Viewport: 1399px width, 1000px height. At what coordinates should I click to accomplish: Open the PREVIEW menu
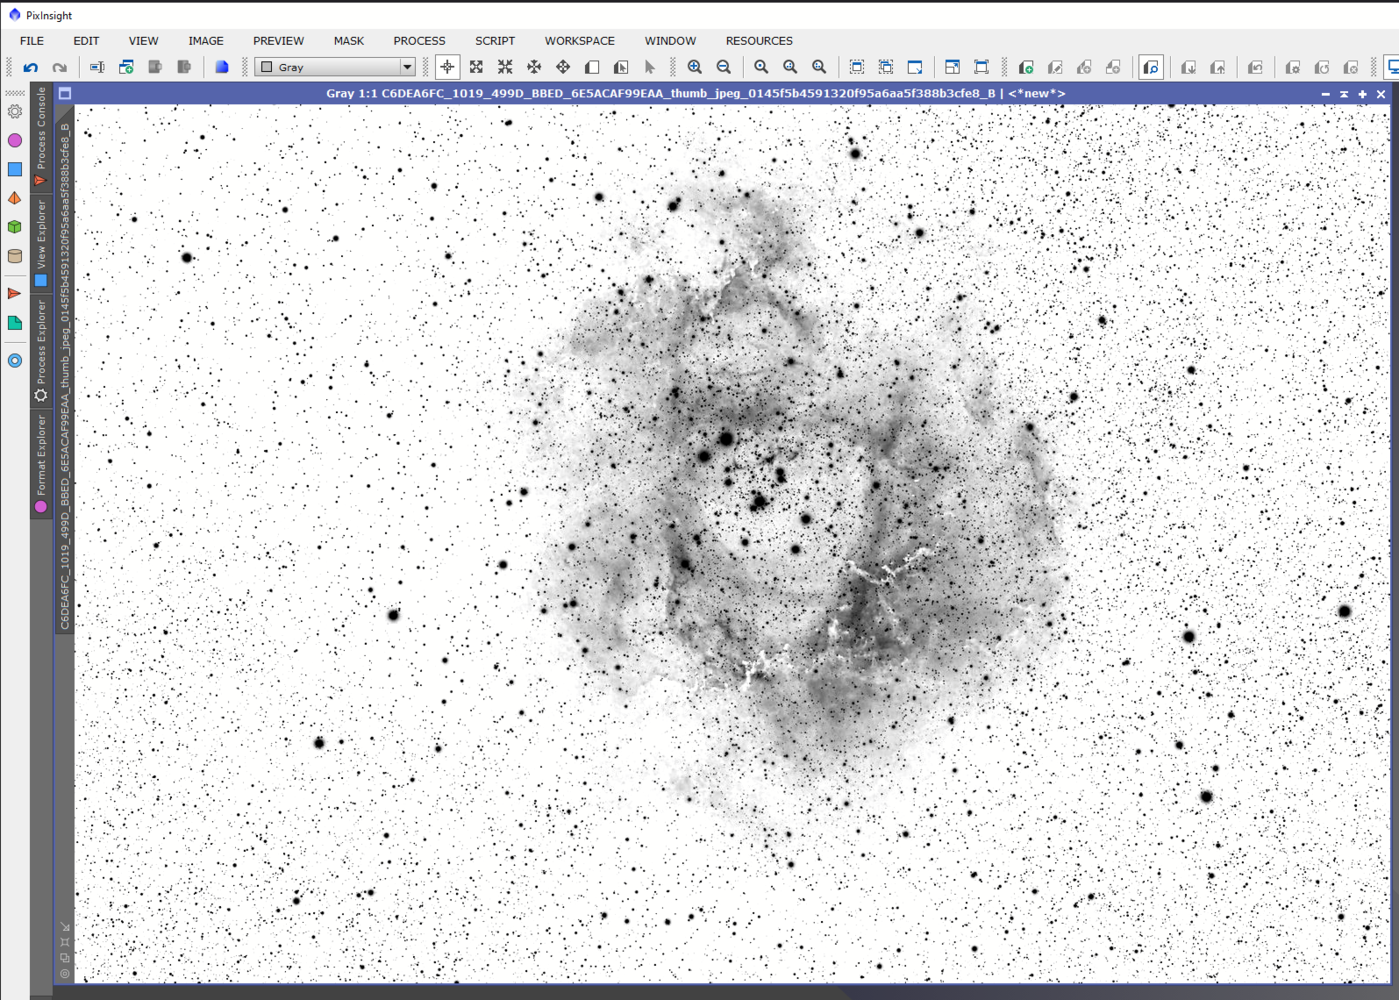(x=278, y=41)
